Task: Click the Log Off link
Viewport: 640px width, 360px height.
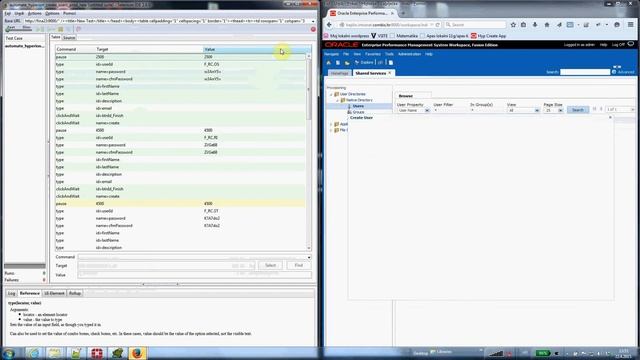Action: point(618,44)
